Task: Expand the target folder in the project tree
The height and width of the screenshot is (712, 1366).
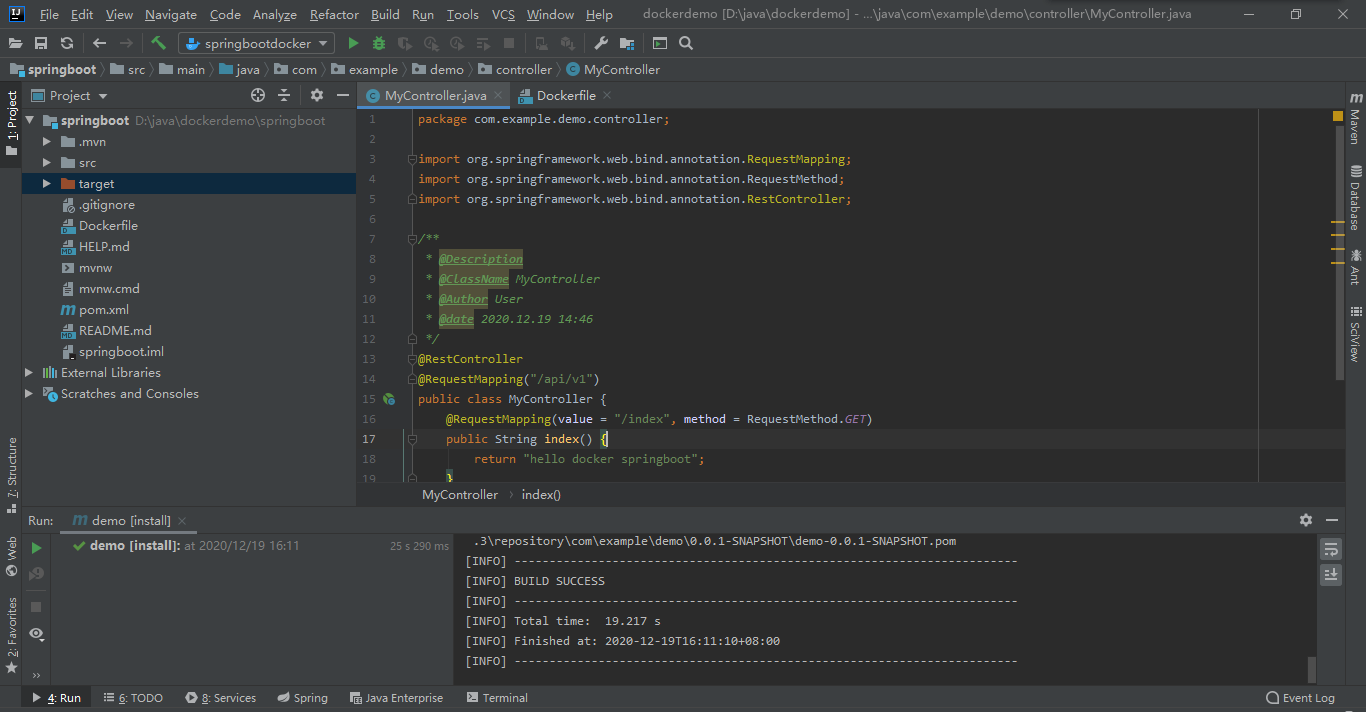Action: [x=47, y=184]
